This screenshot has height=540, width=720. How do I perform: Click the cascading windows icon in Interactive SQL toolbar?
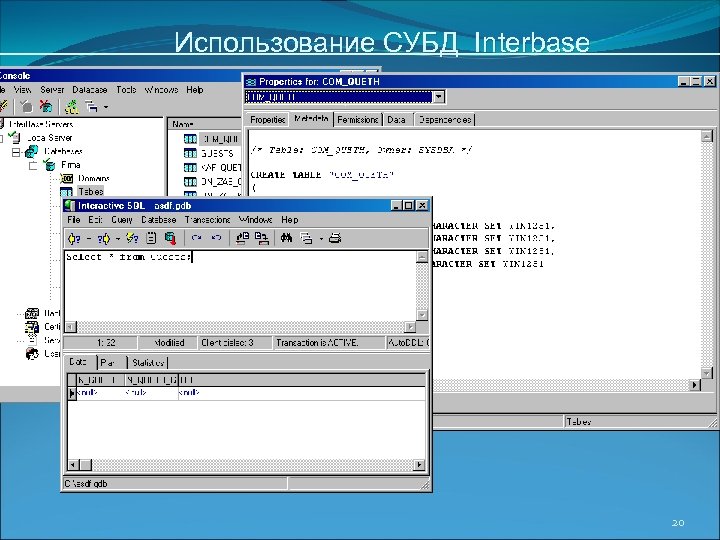coord(306,238)
